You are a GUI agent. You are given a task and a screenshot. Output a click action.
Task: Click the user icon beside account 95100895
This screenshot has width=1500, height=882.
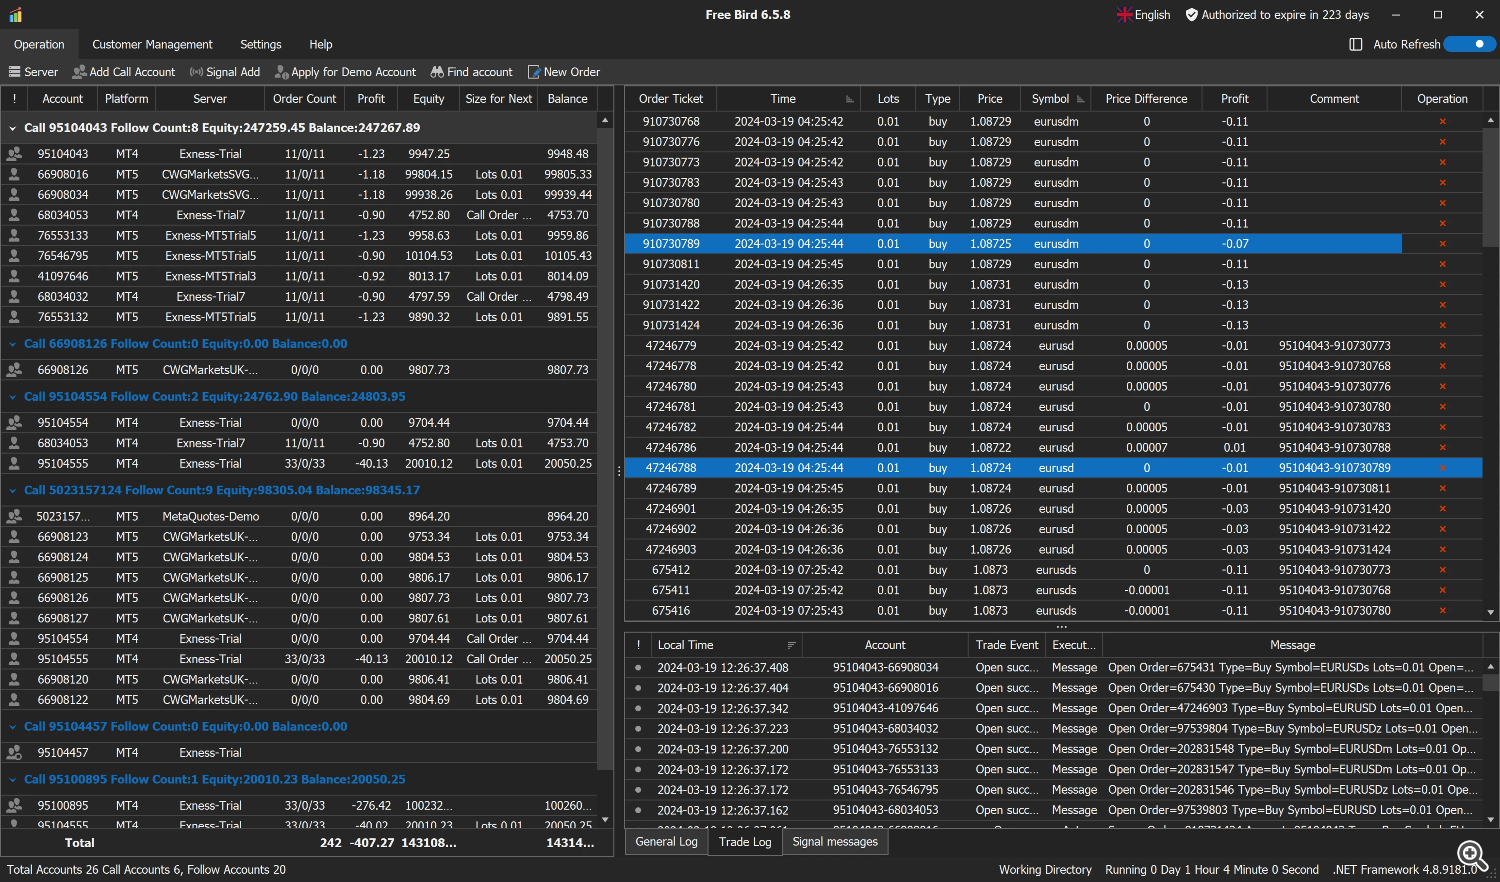(14, 806)
